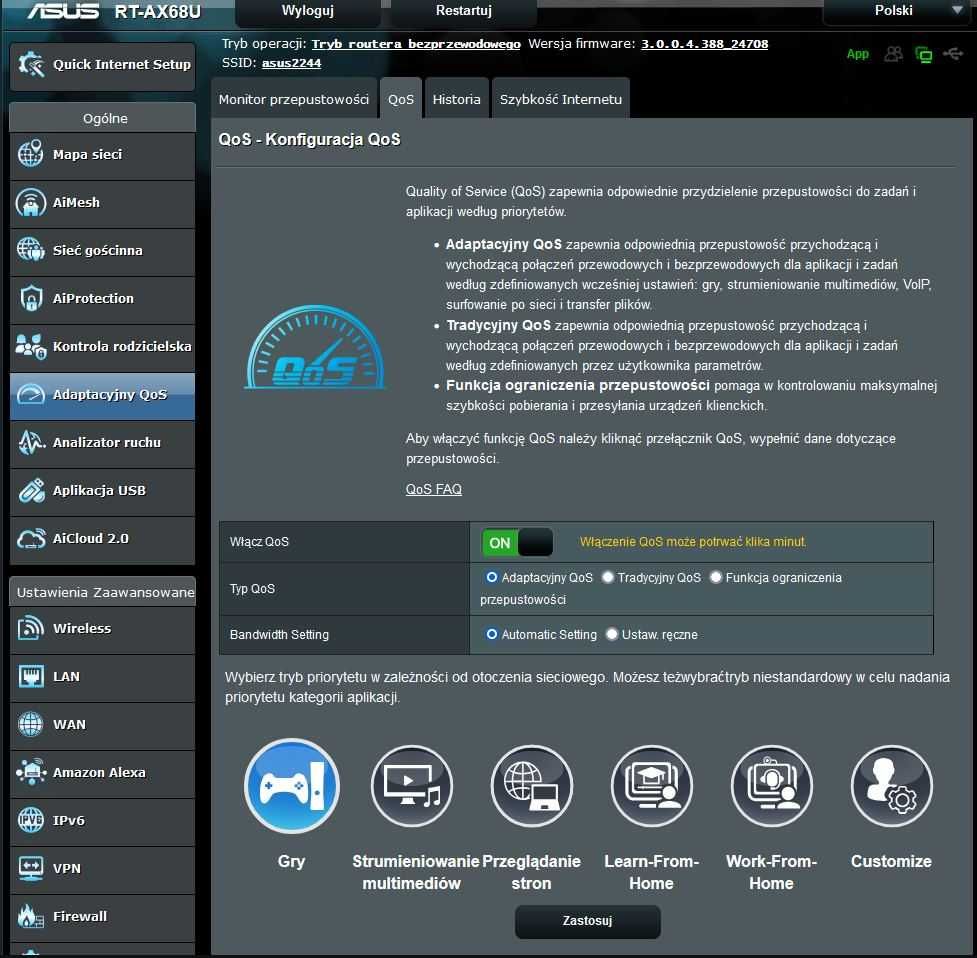The width and height of the screenshot is (977, 958).
Task: Select Work-From-Home priority icon
Action: (771, 786)
